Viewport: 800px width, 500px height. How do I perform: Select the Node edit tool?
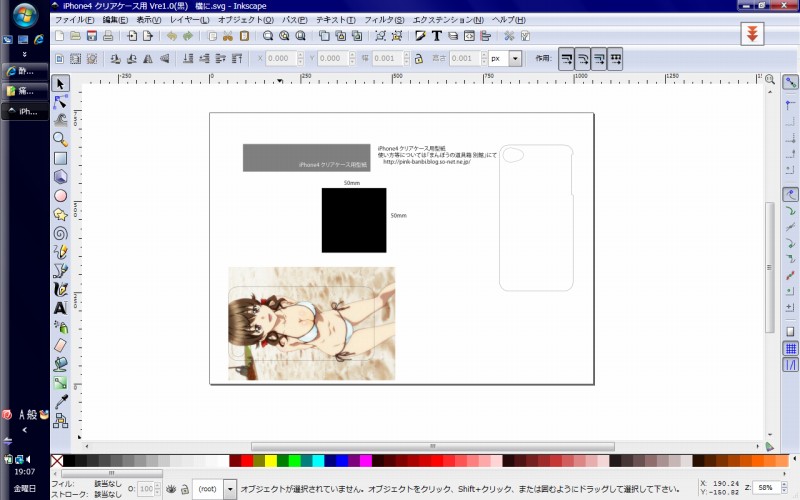[x=60, y=102]
